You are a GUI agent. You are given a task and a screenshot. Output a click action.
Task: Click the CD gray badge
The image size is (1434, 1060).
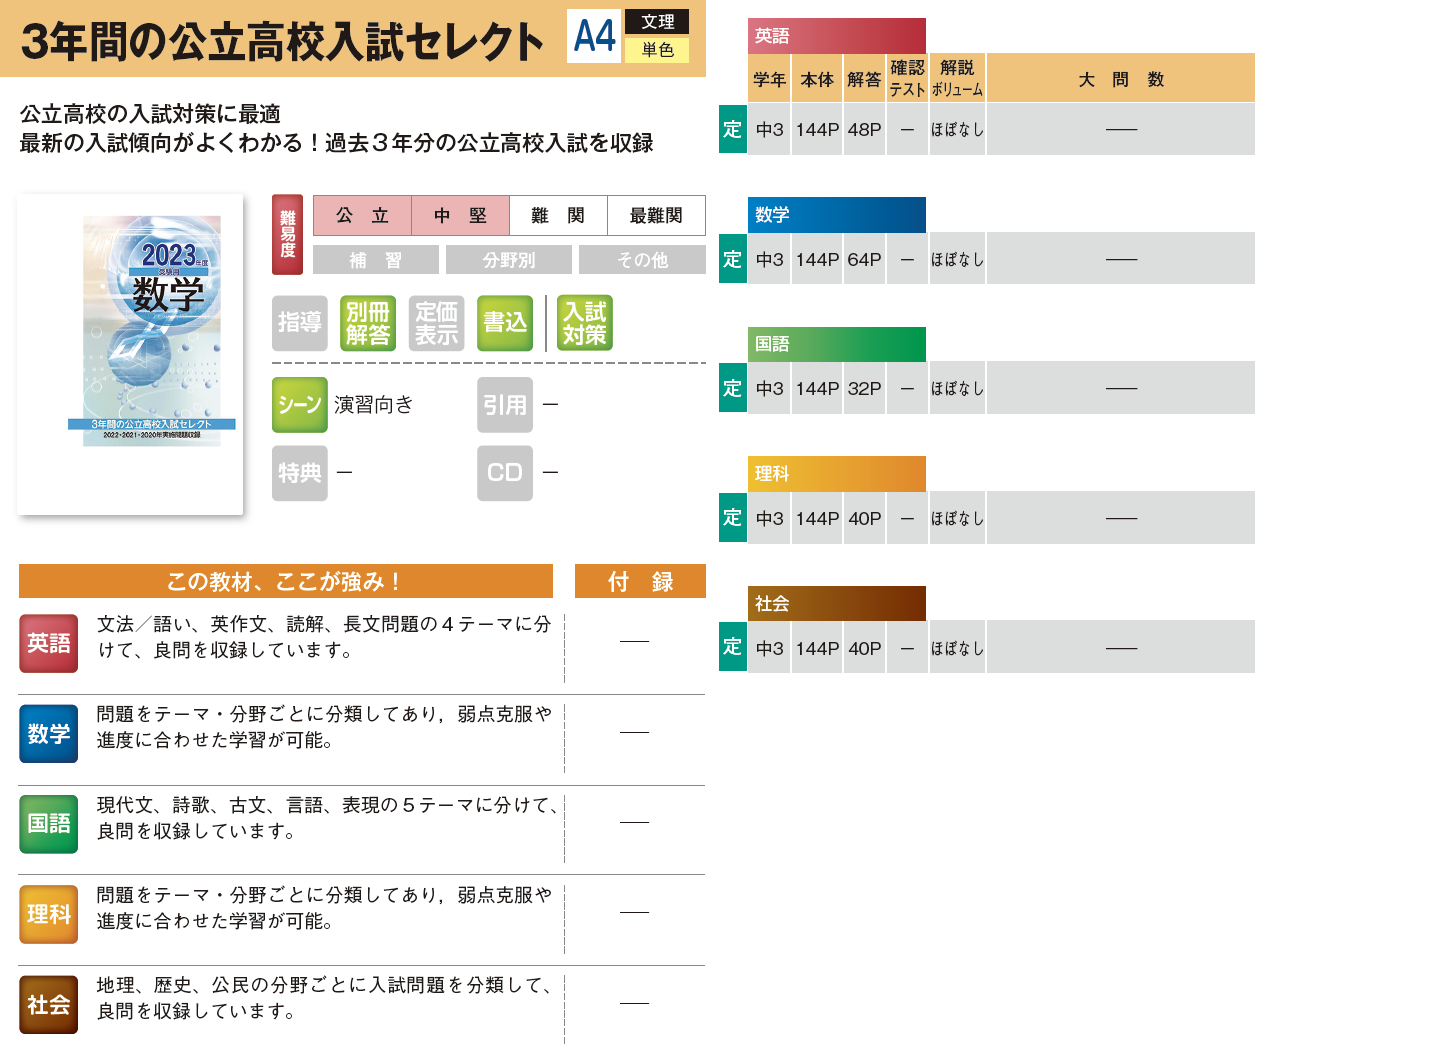505,473
